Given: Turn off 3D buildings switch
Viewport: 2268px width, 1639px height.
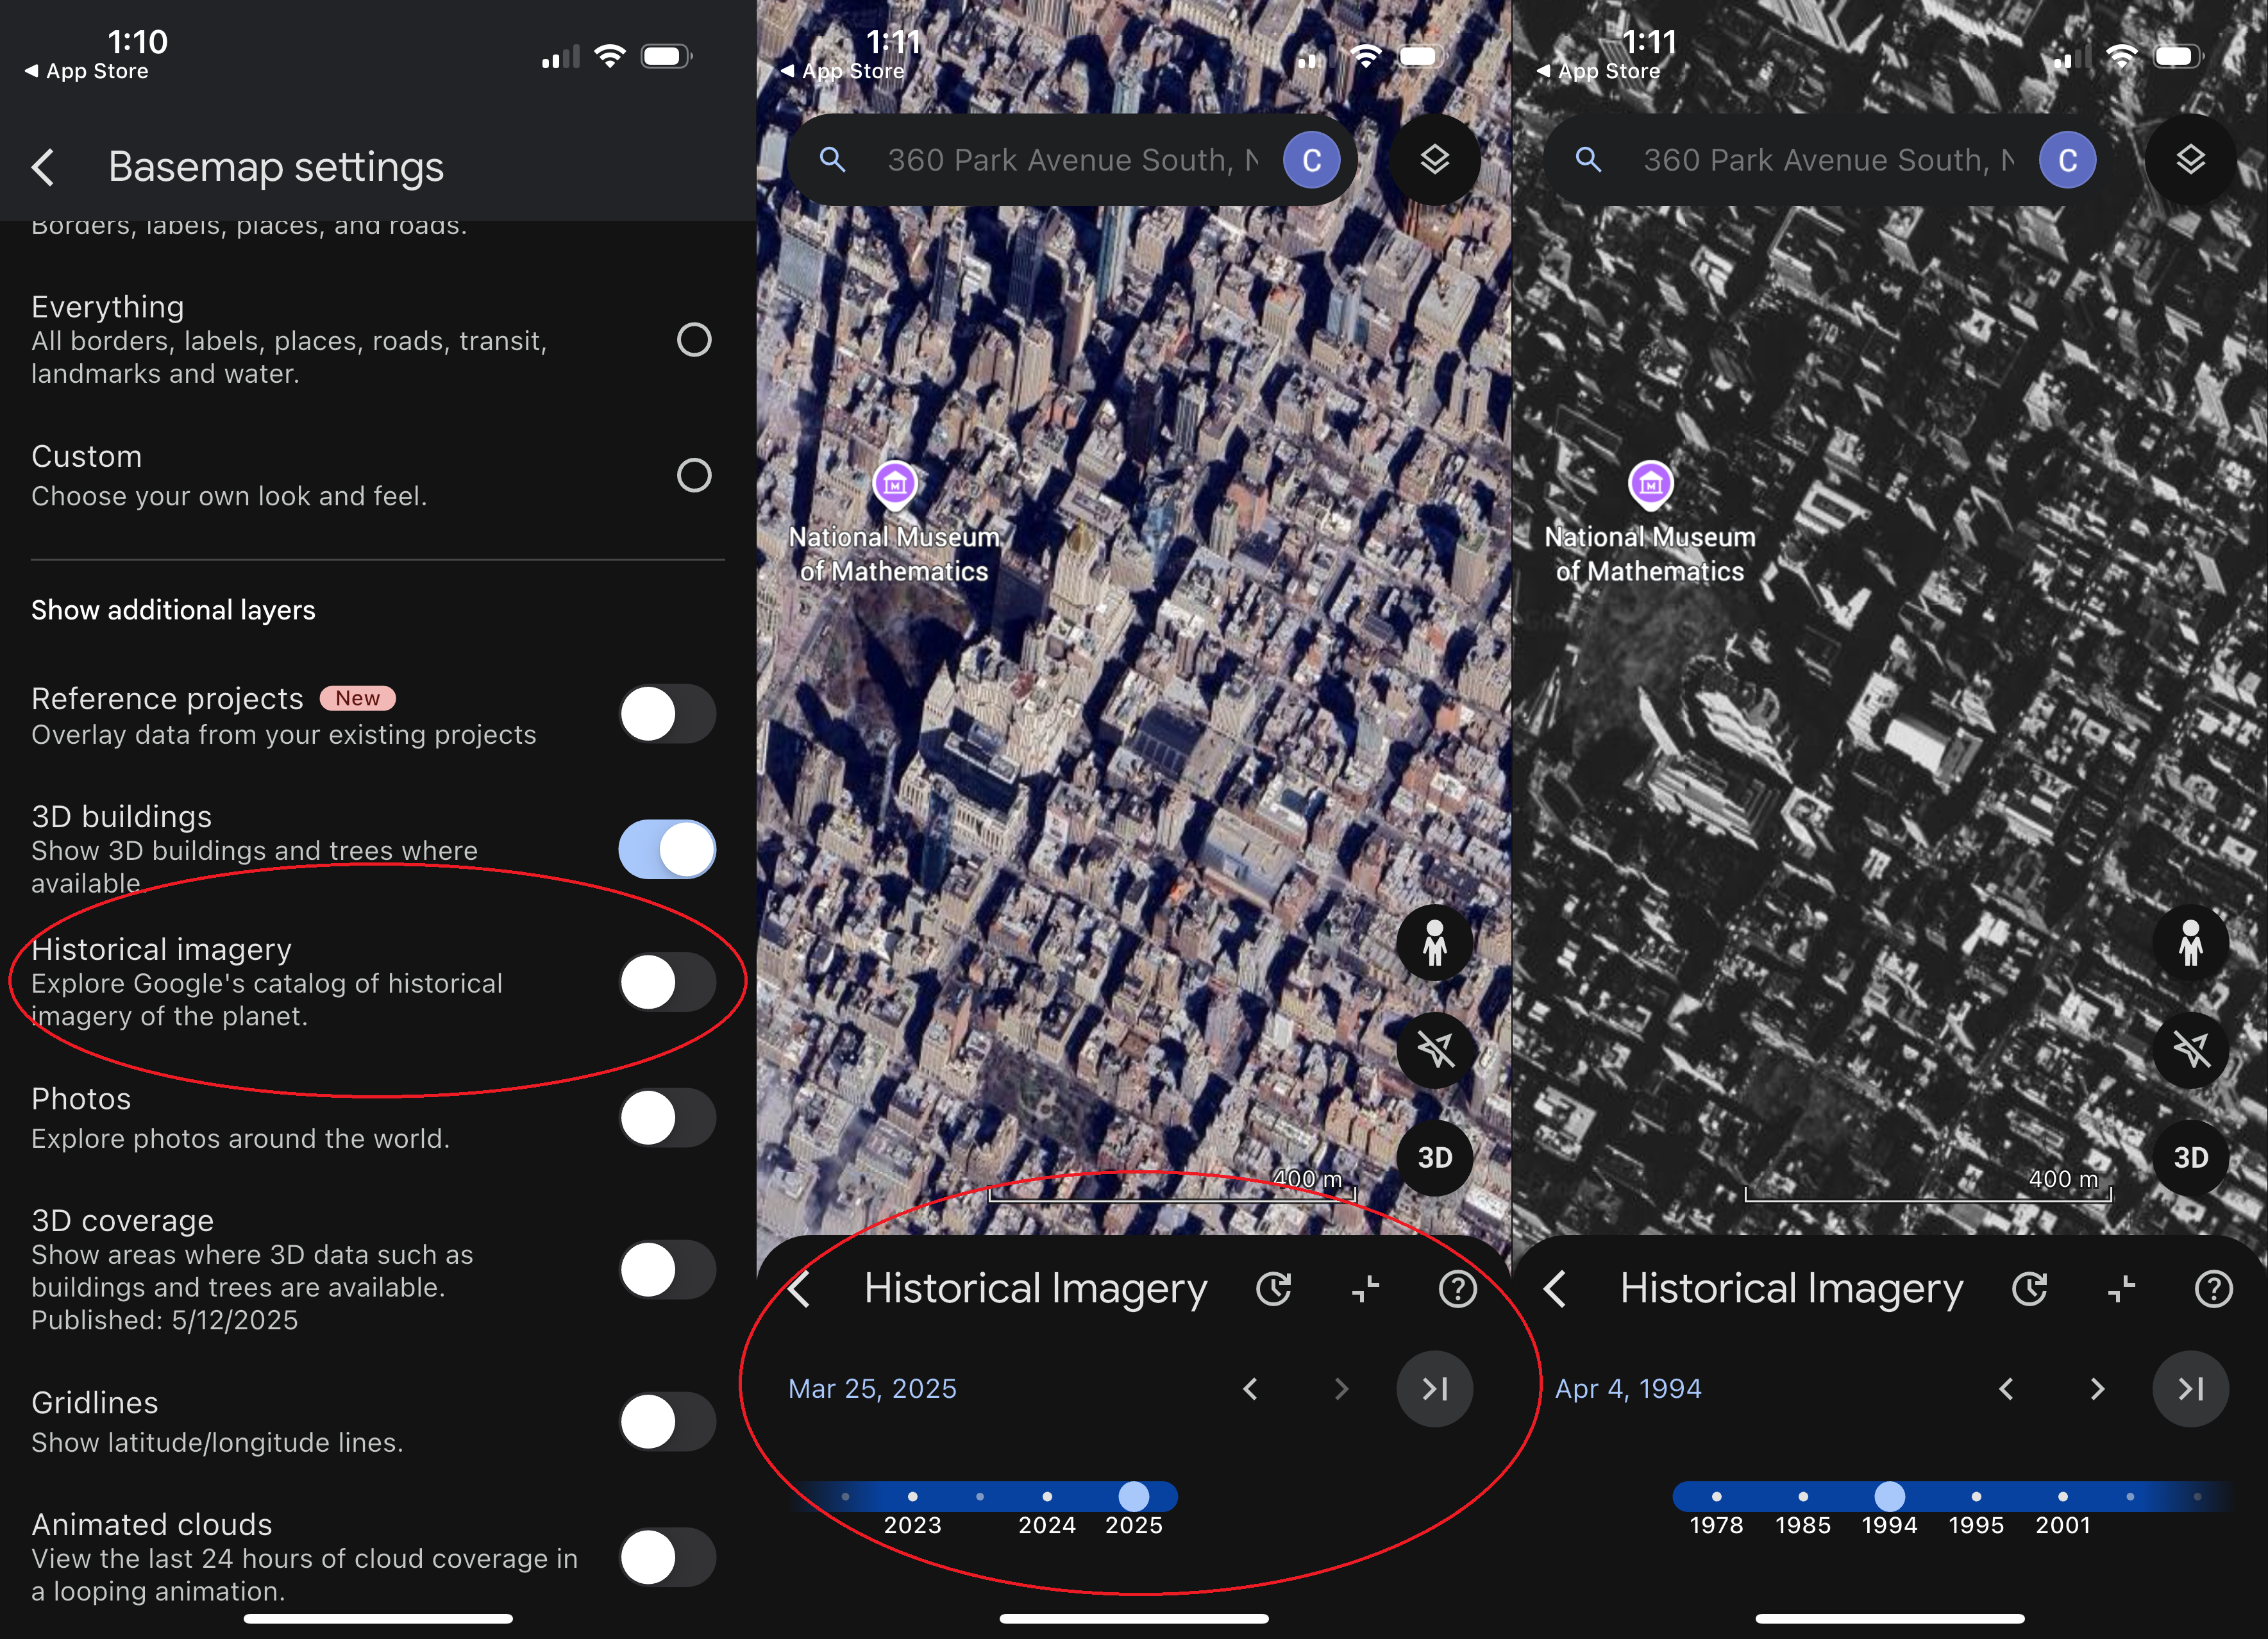Looking at the screenshot, I should (667, 850).
